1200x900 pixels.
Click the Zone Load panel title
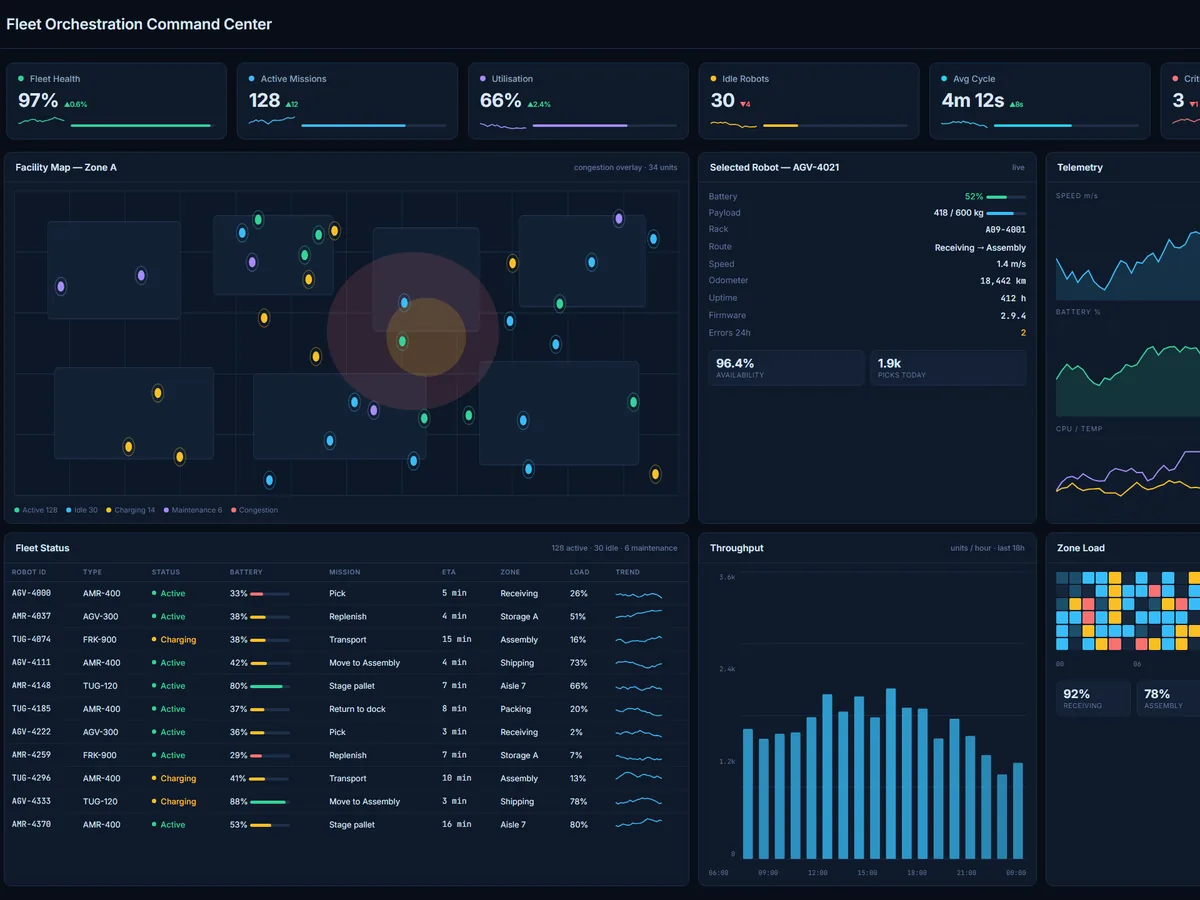coord(1081,548)
